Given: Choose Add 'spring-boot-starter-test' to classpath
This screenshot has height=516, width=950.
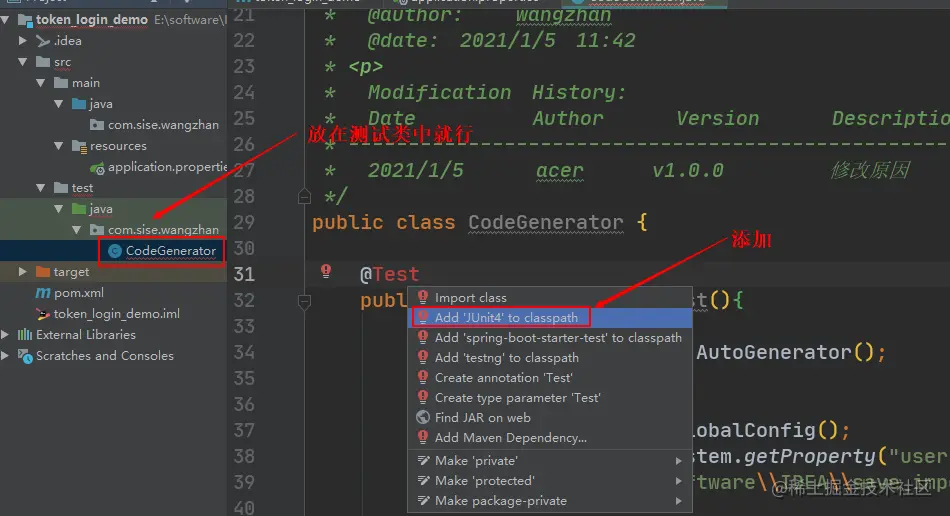Looking at the screenshot, I should (x=550, y=337).
